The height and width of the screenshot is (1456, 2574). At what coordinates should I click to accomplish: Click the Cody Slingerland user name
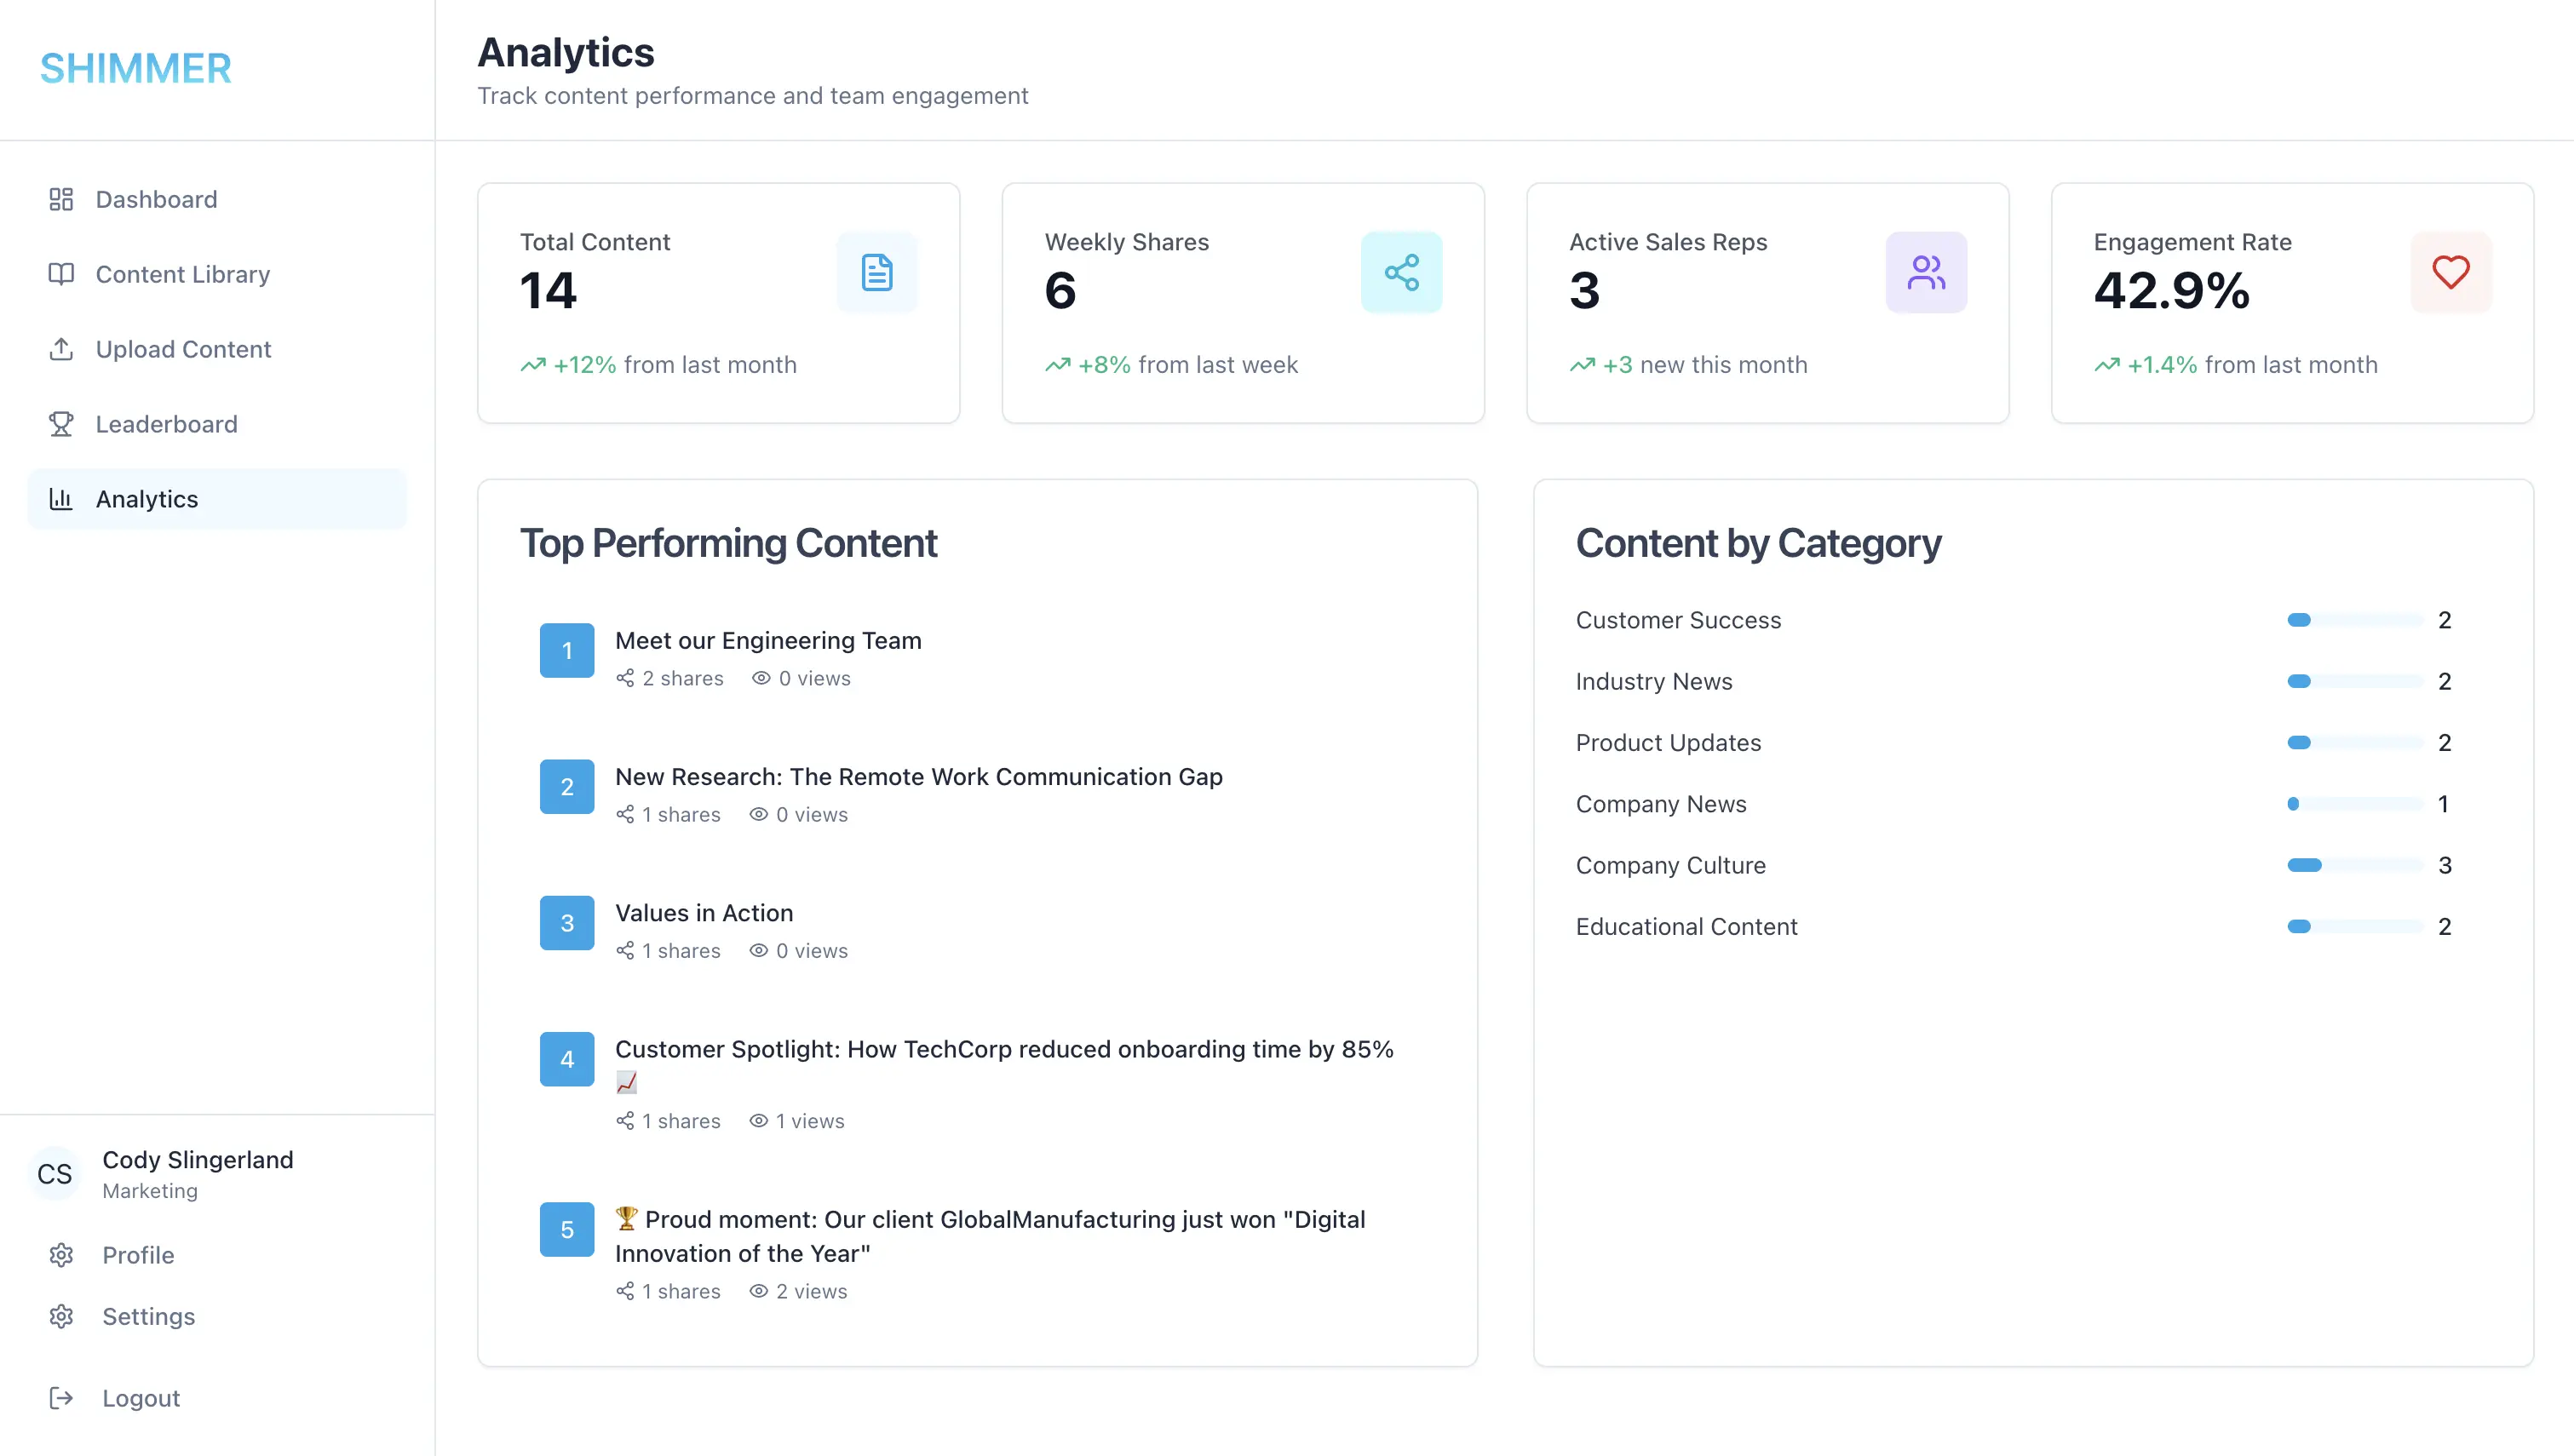pyautogui.click(x=198, y=1159)
